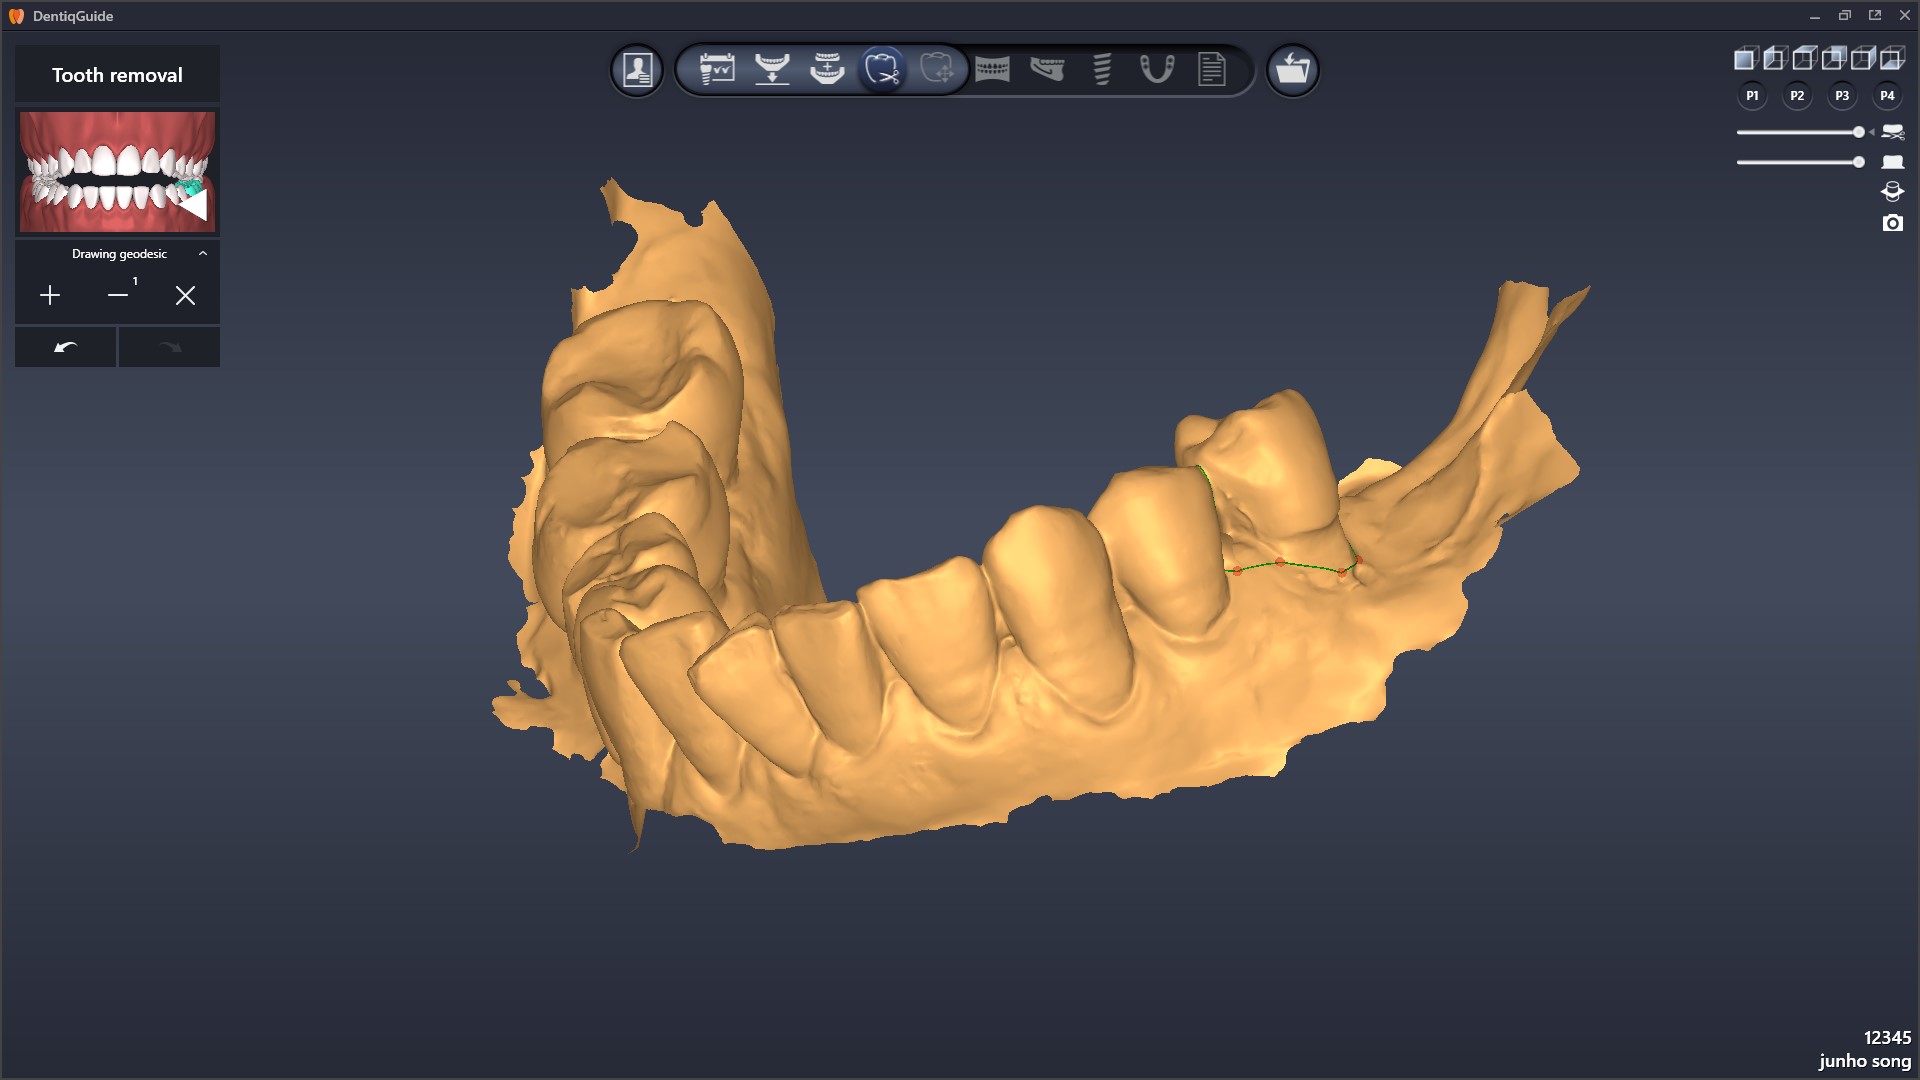Adjust scan model opacity slider handle
Viewport: 1920px width, 1080px height.
pyautogui.click(x=1859, y=162)
